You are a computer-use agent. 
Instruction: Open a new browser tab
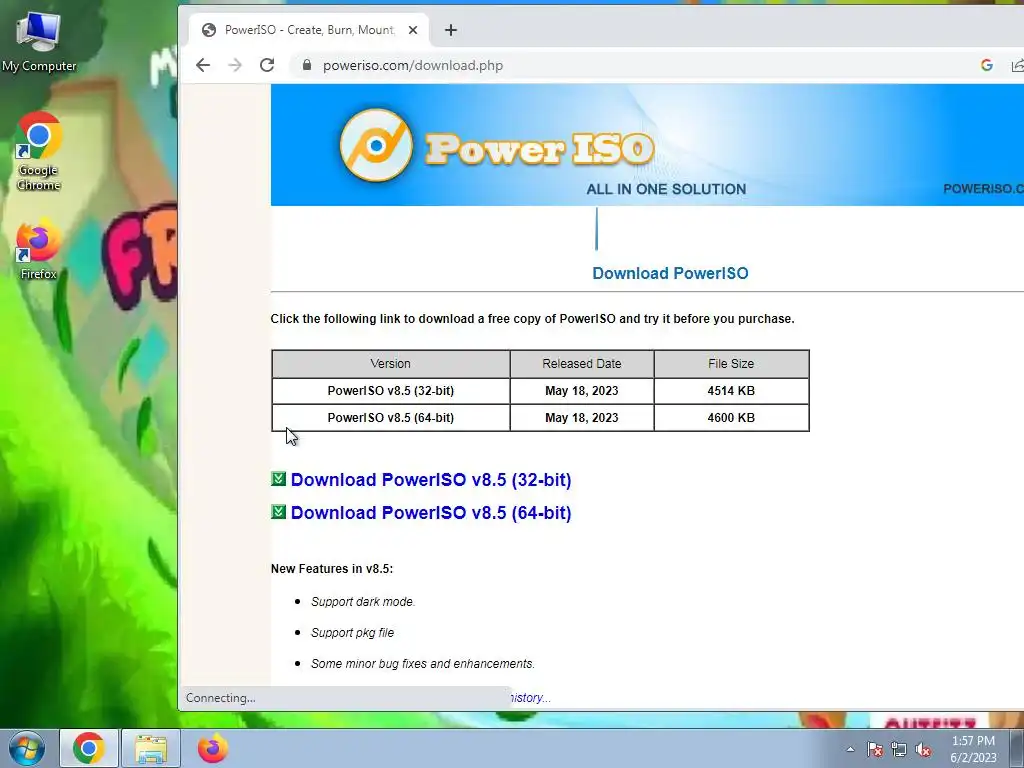451,30
